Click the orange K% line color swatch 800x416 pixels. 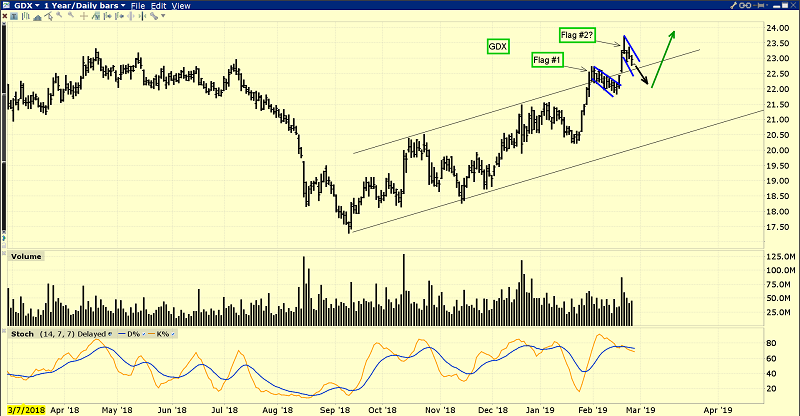[152, 334]
